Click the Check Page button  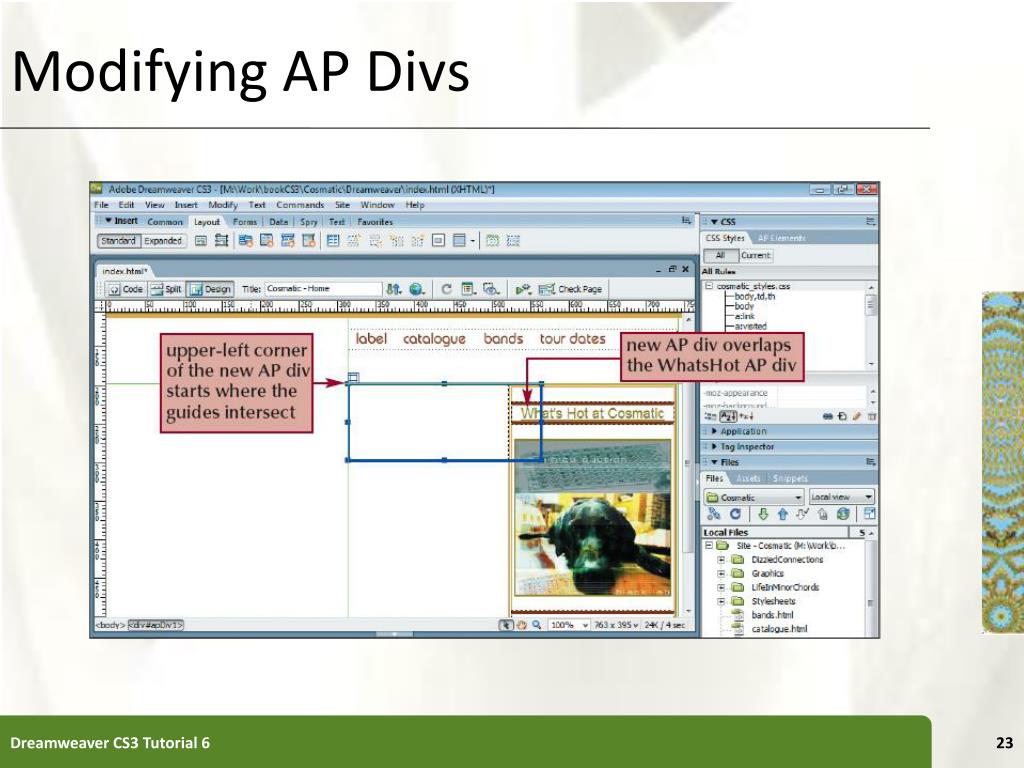coord(569,289)
